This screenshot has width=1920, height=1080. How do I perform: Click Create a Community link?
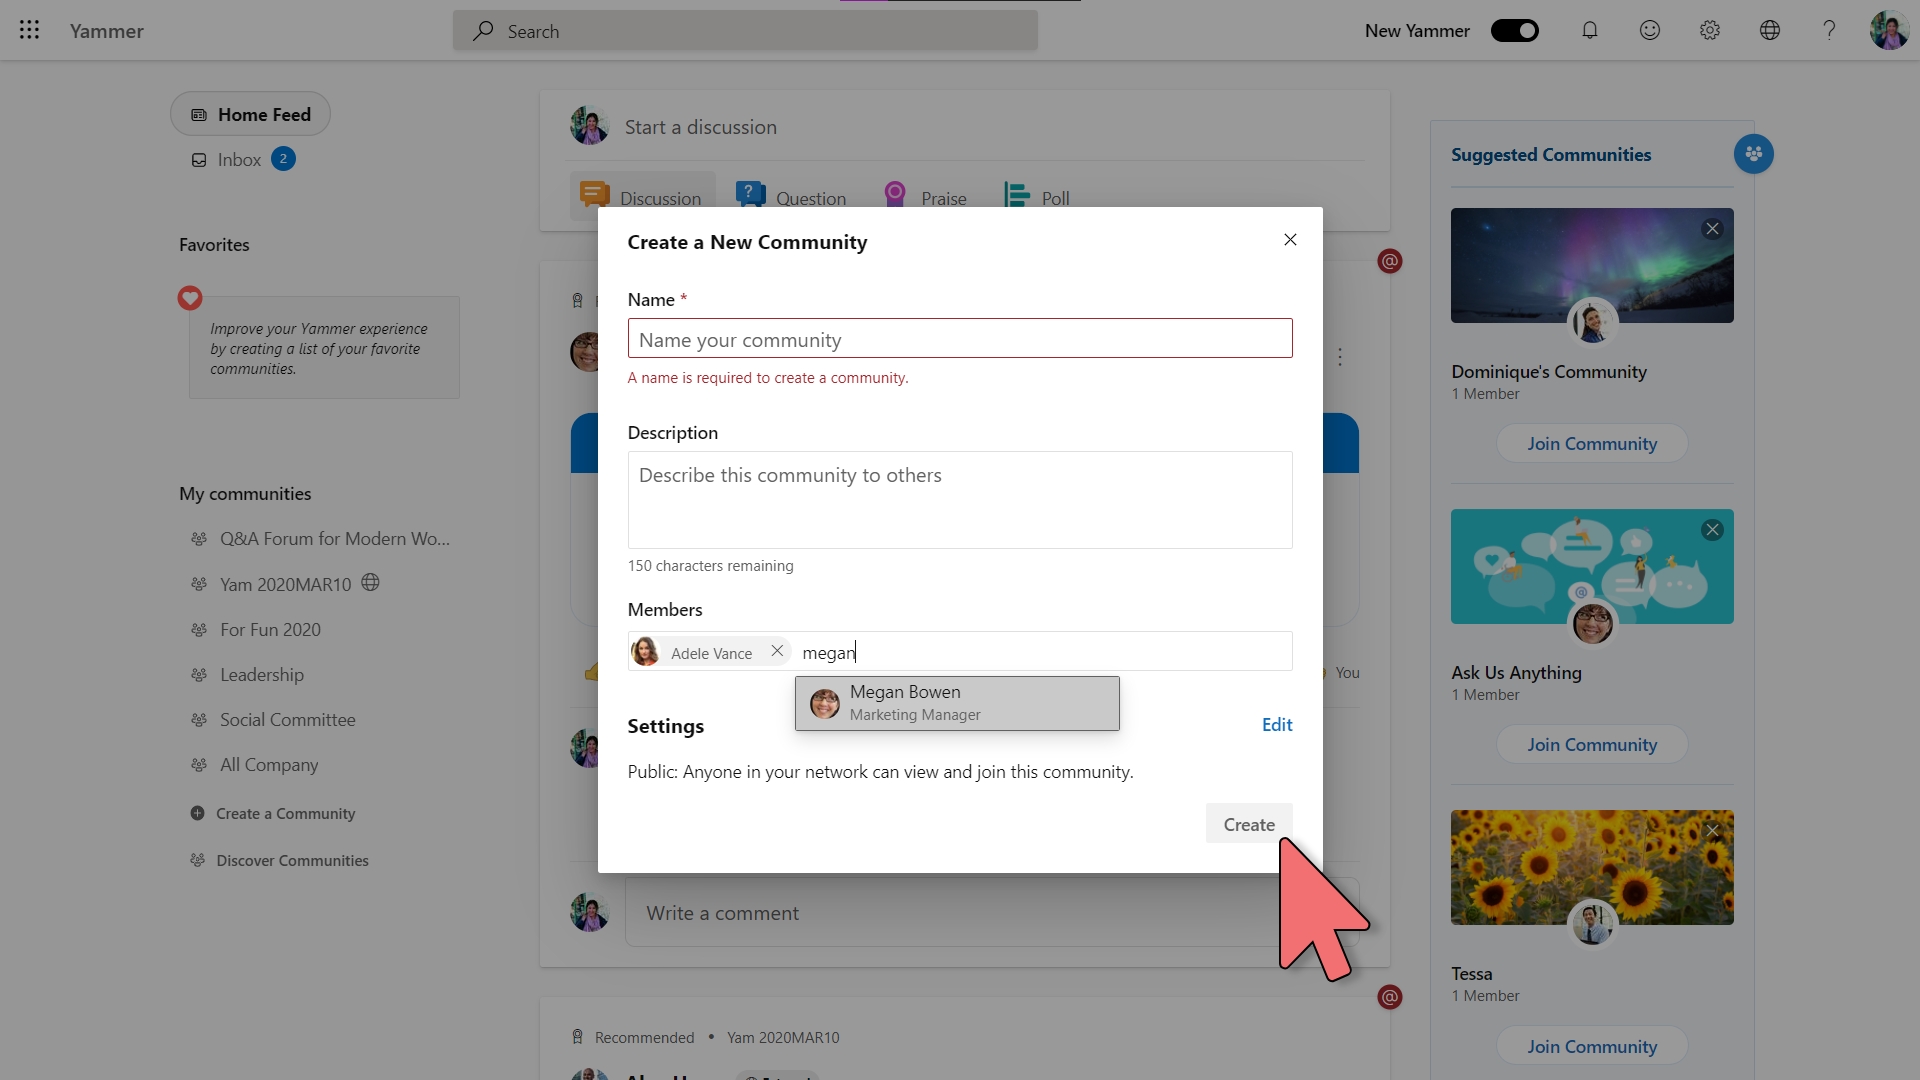(x=272, y=814)
